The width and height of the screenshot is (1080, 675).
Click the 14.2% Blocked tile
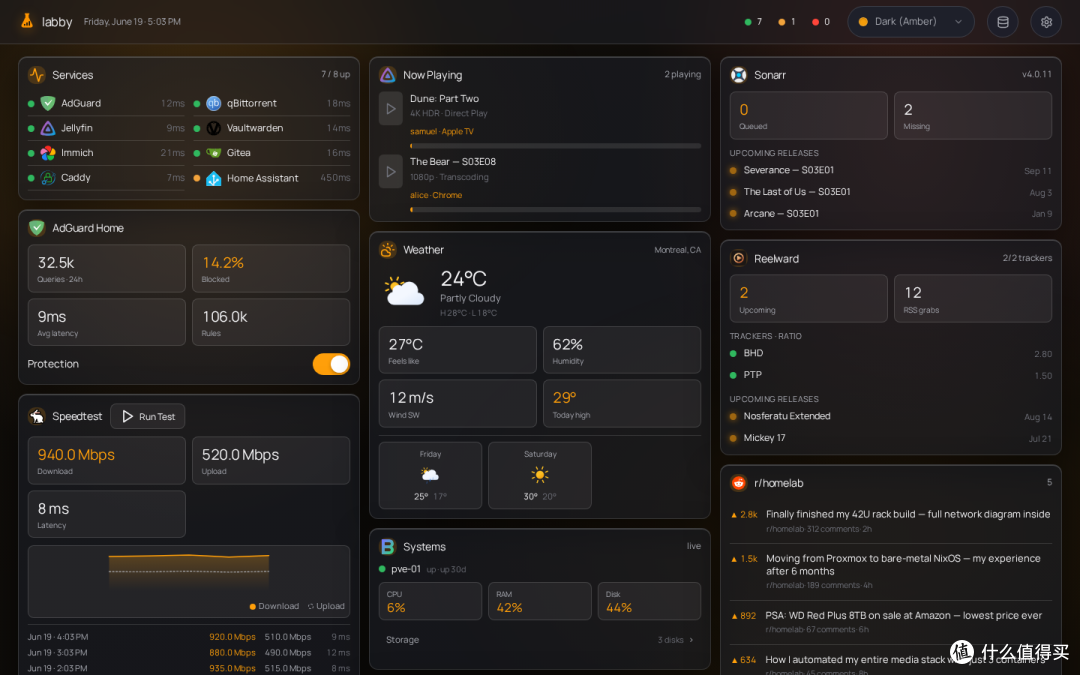(x=271, y=269)
